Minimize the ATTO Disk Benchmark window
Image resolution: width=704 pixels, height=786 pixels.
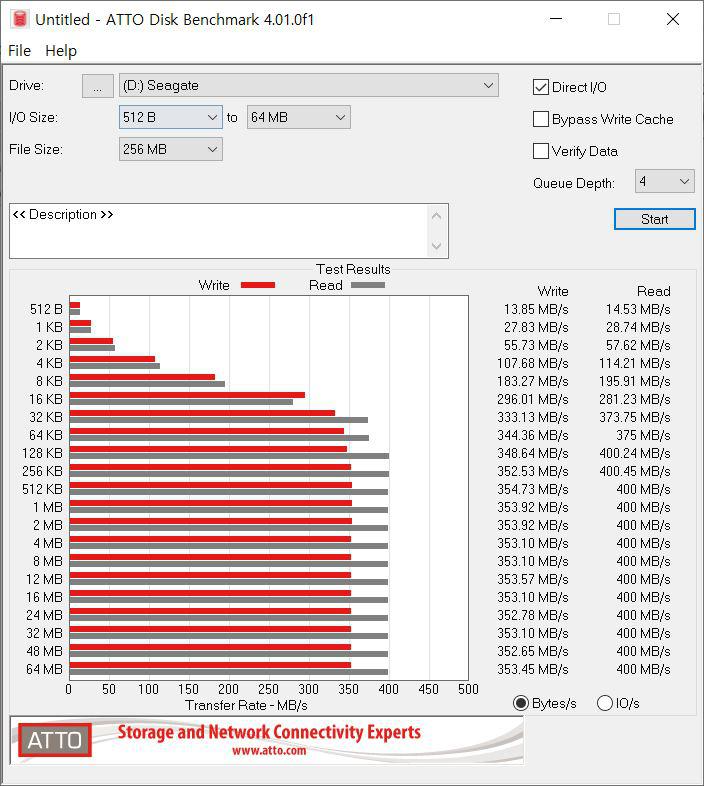(556, 19)
